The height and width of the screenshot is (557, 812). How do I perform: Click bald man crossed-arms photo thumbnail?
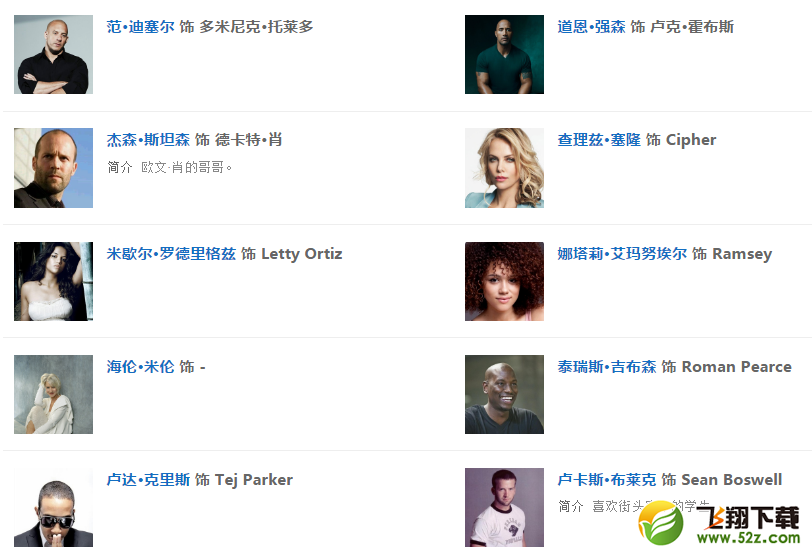point(53,54)
